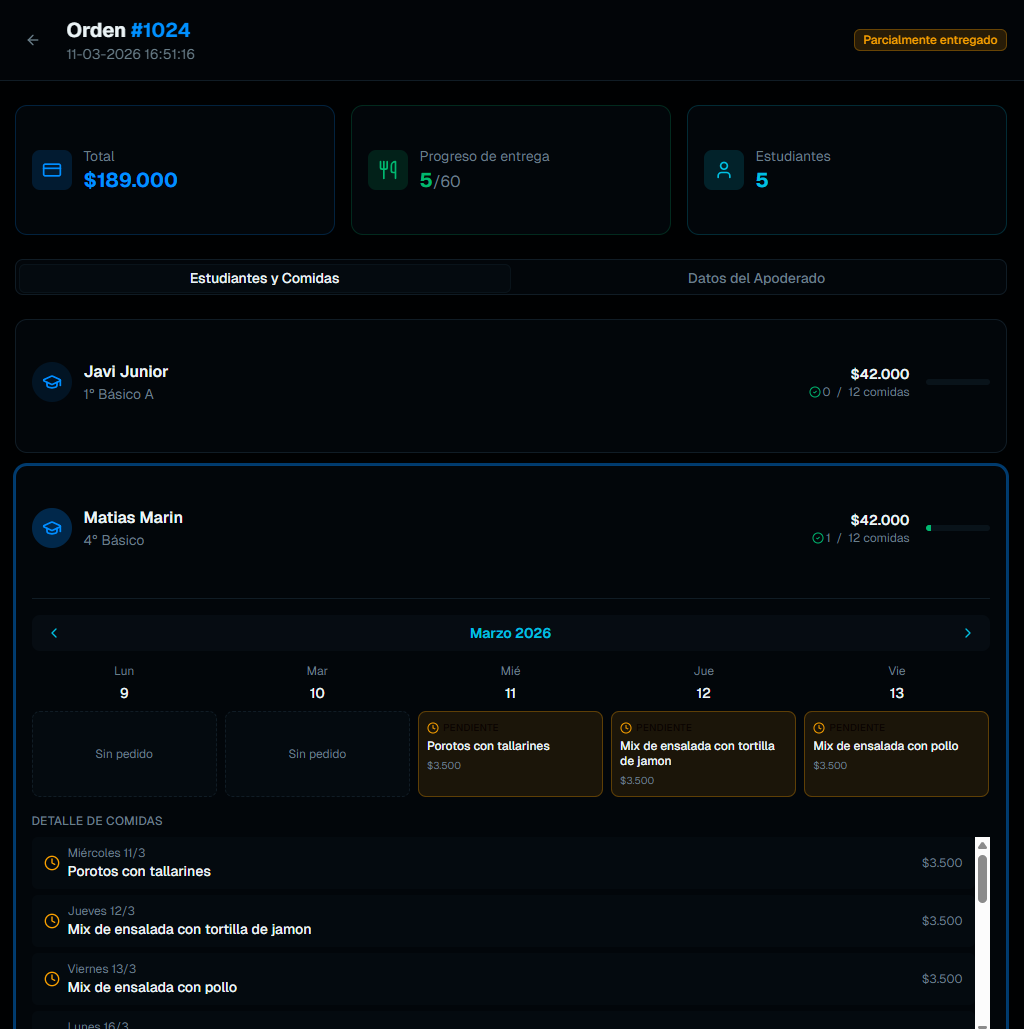The height and width of the screenshot is (1029, 1024).
Task: Click the meal details scrollbar thumb
Action: coord(982,879)
